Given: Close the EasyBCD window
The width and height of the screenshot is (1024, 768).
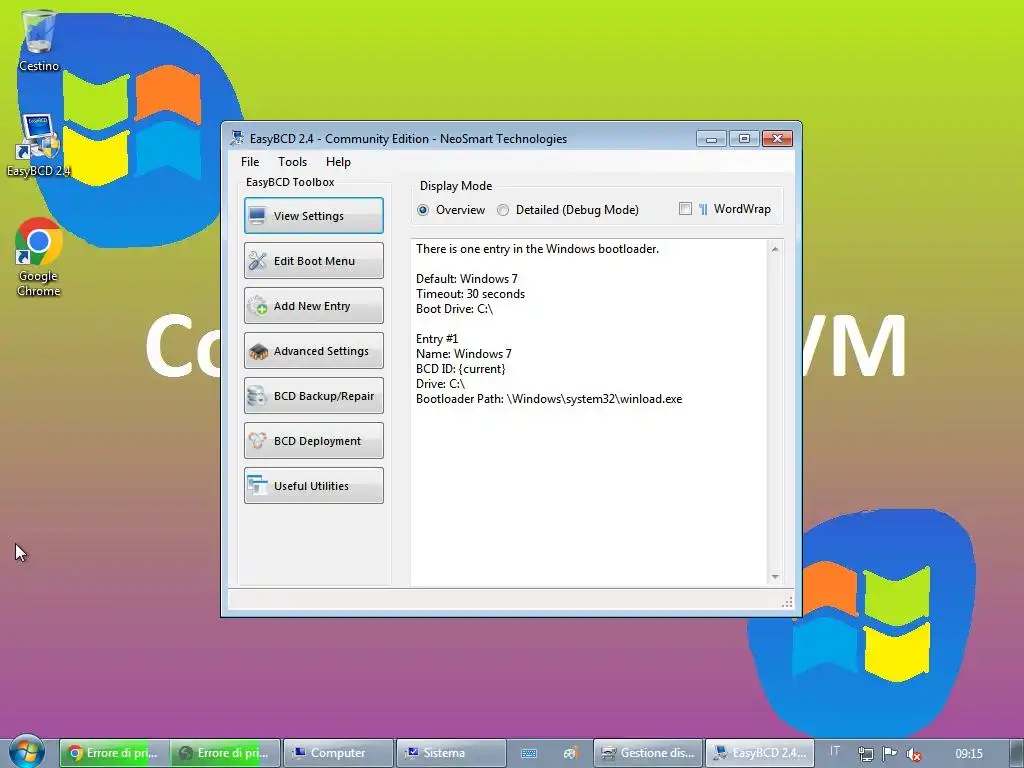Looking at the screenshot, I should 777,138.
